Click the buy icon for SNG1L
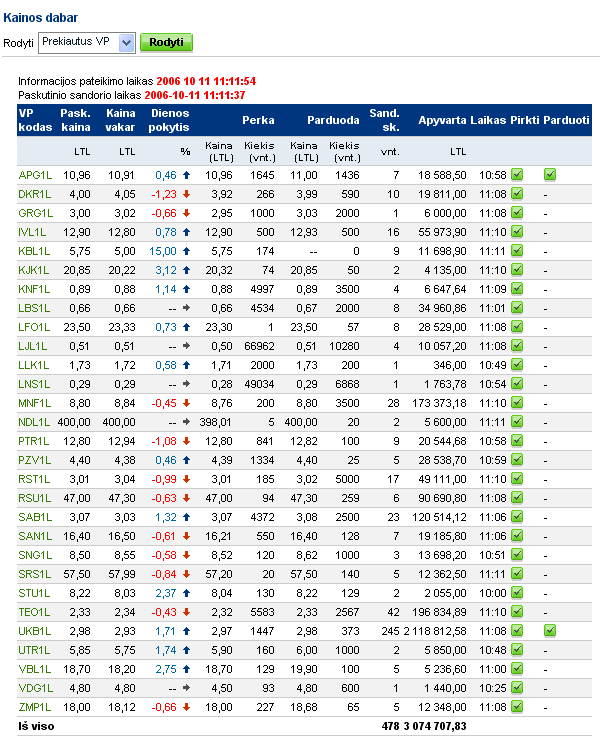 coord(517,555)
